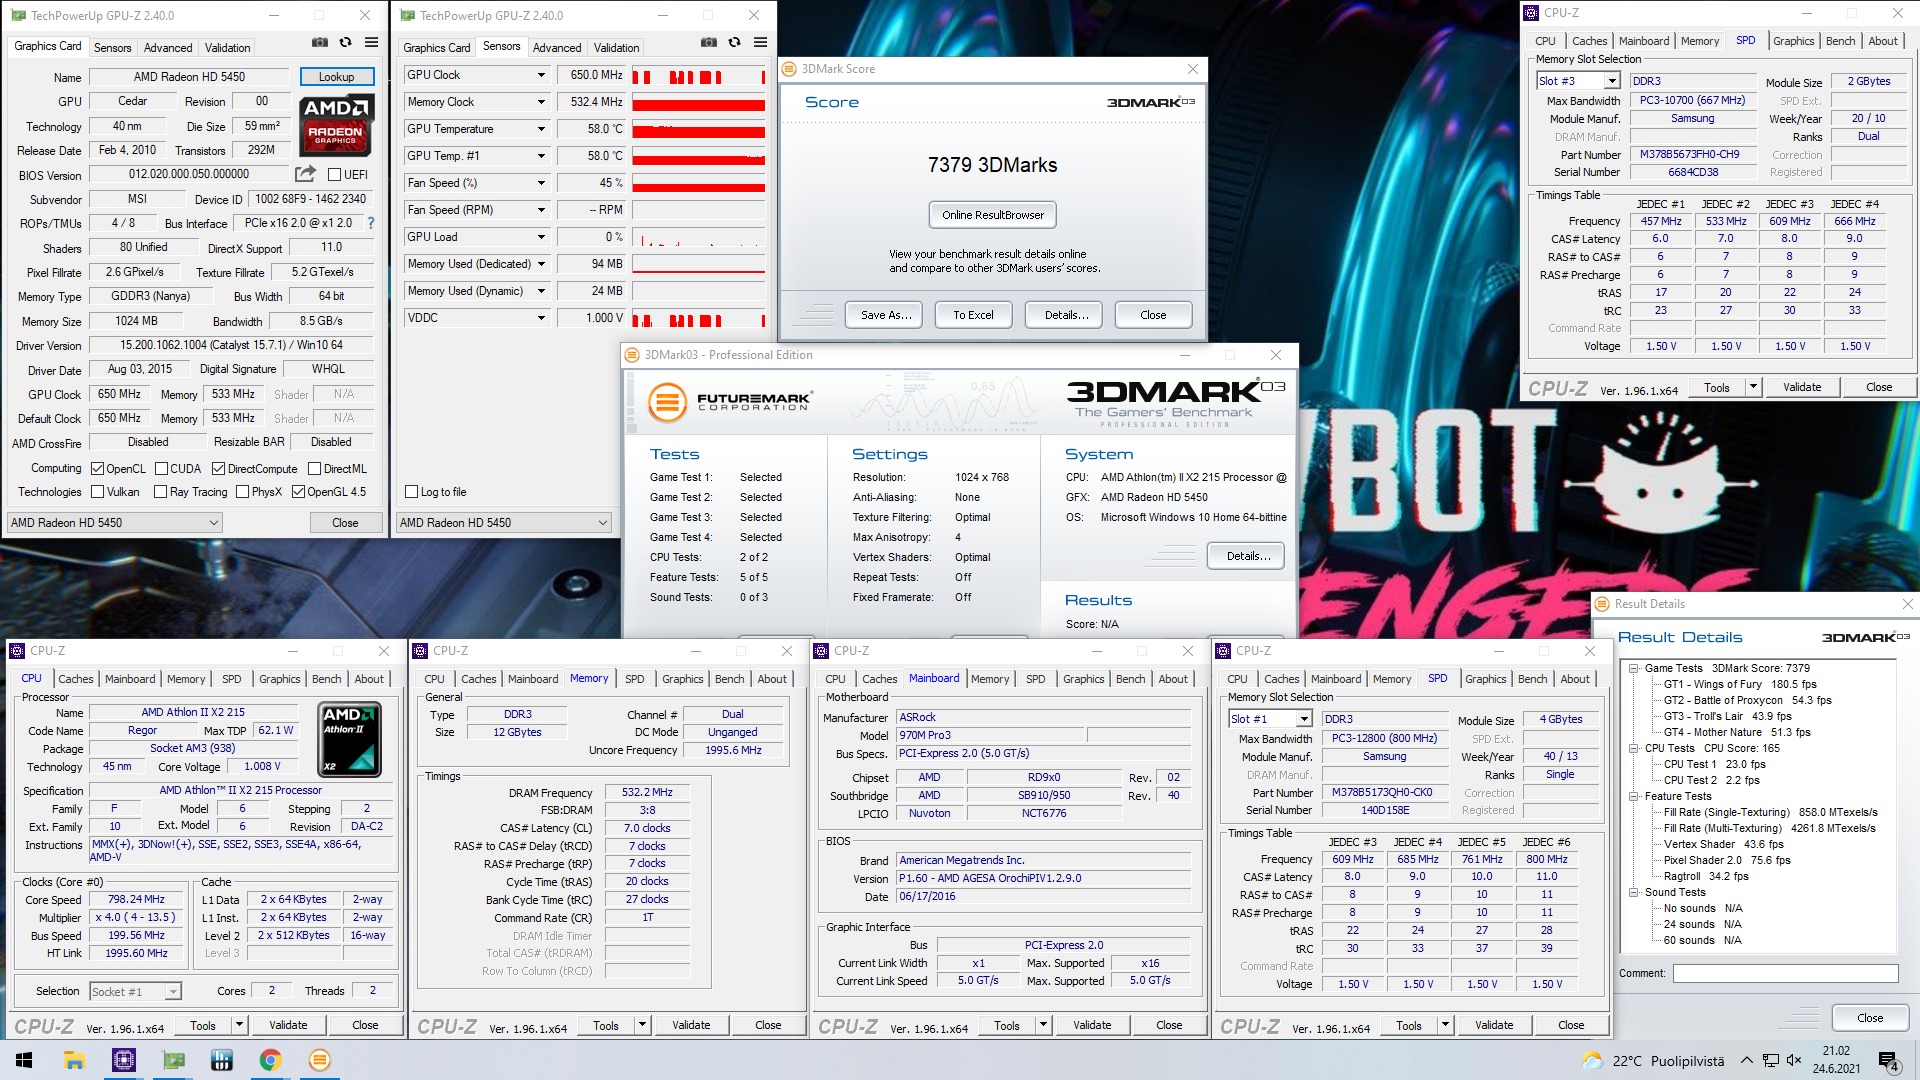Open the notification center icon
This screenshot has width=1920, height=1080.
(1888, 1061)
